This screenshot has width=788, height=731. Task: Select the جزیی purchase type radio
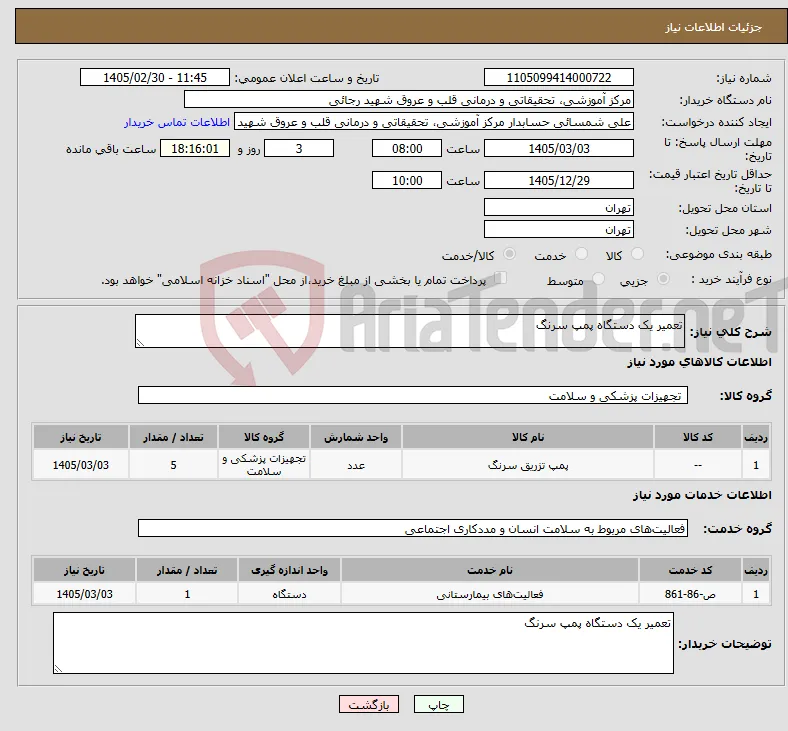pyautogui.click(x=663, y=279)
